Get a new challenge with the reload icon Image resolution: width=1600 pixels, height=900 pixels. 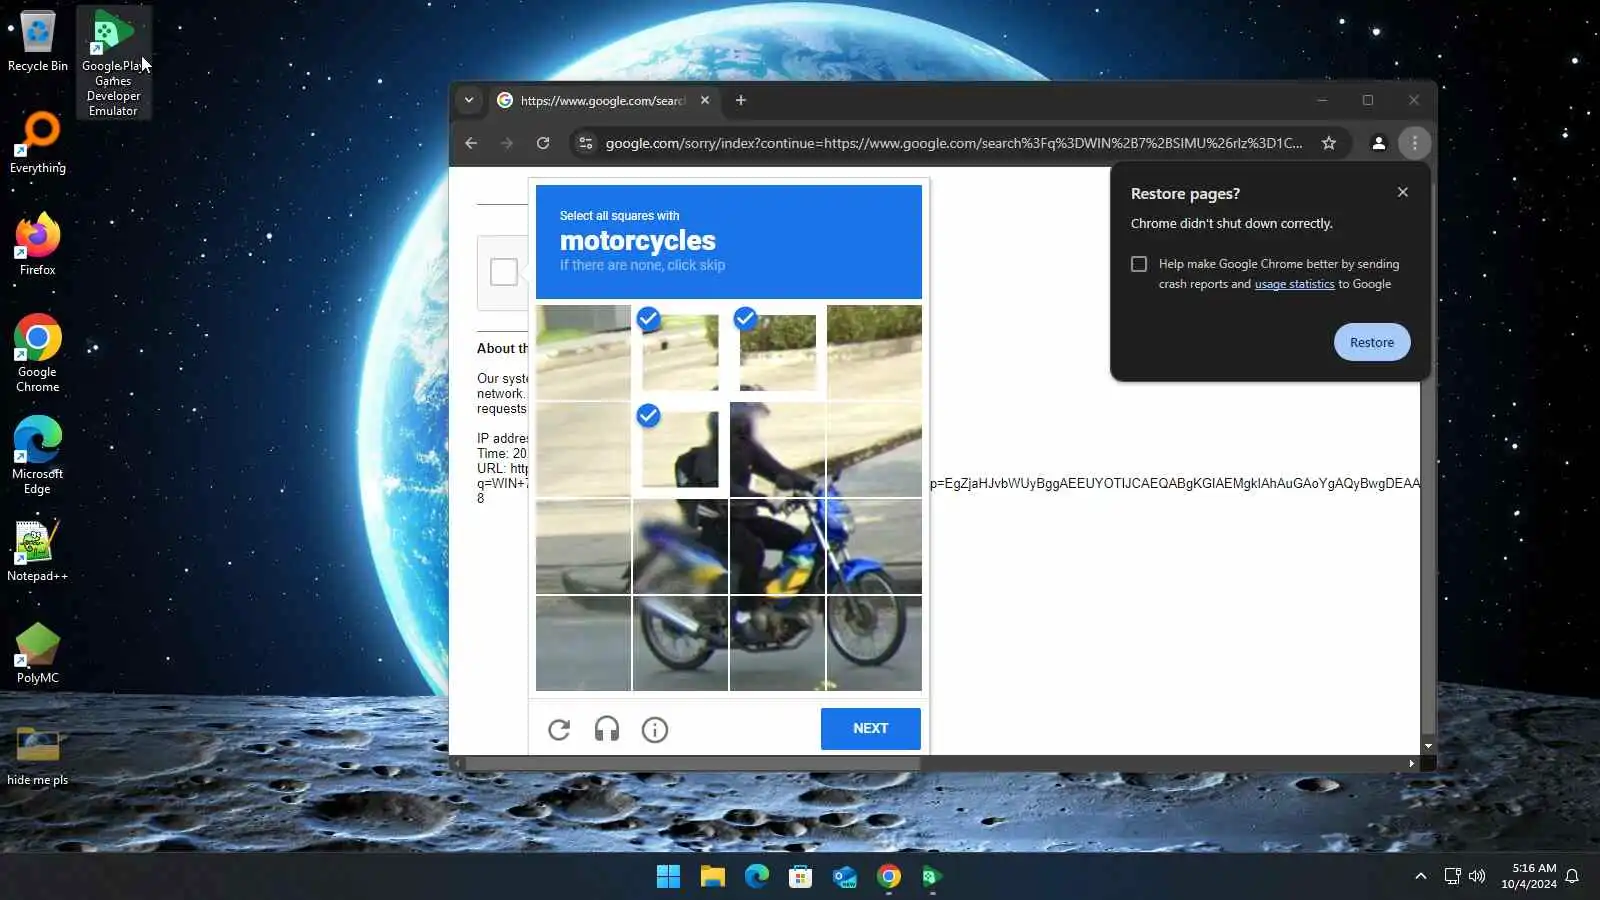tap(560, 730)
